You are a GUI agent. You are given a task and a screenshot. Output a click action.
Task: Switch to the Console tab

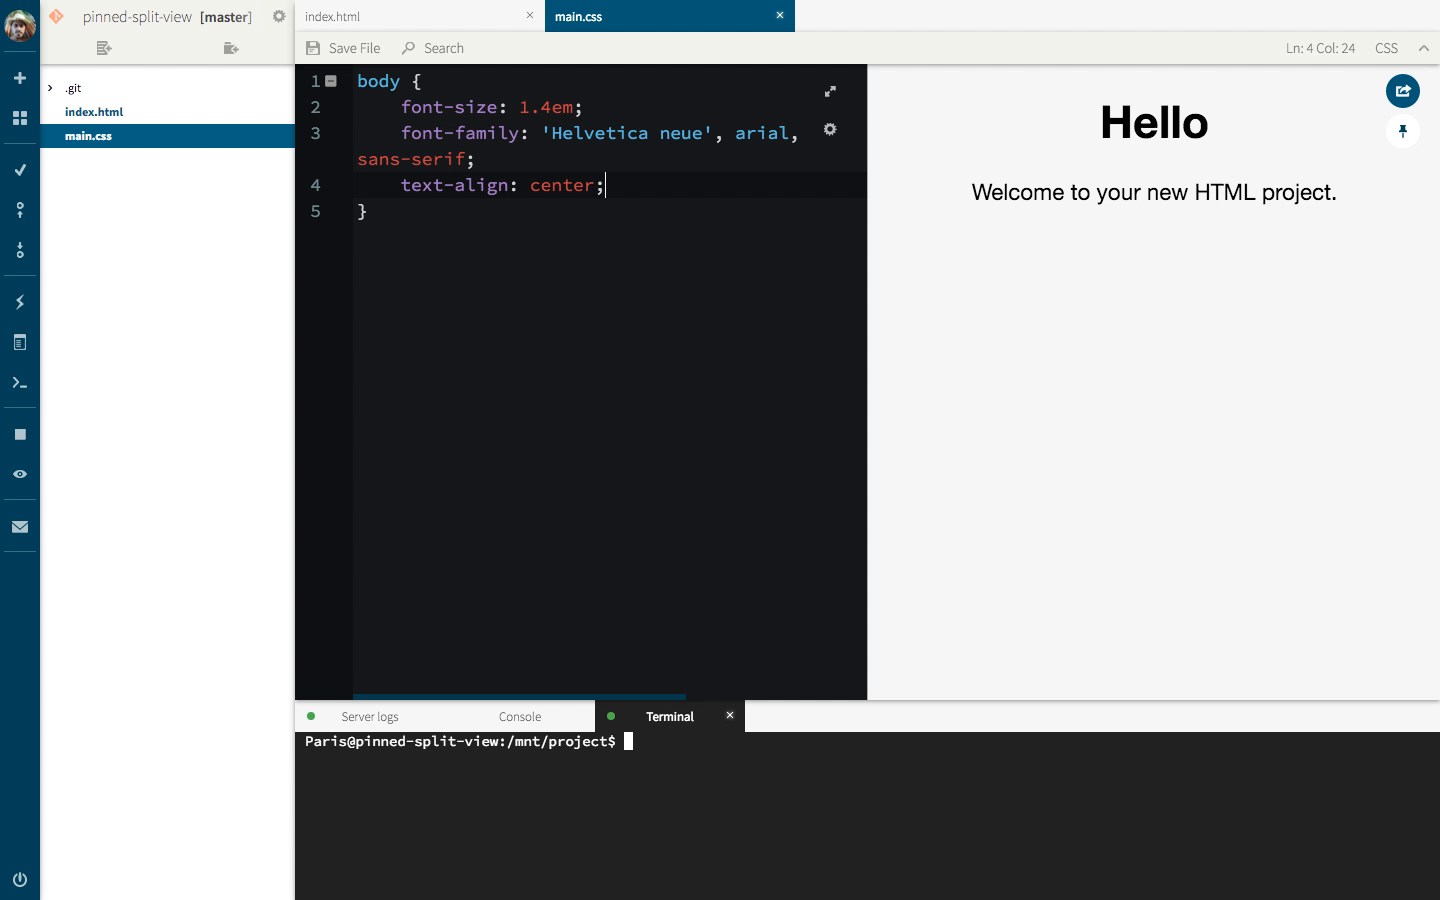[x=520, y=717]
